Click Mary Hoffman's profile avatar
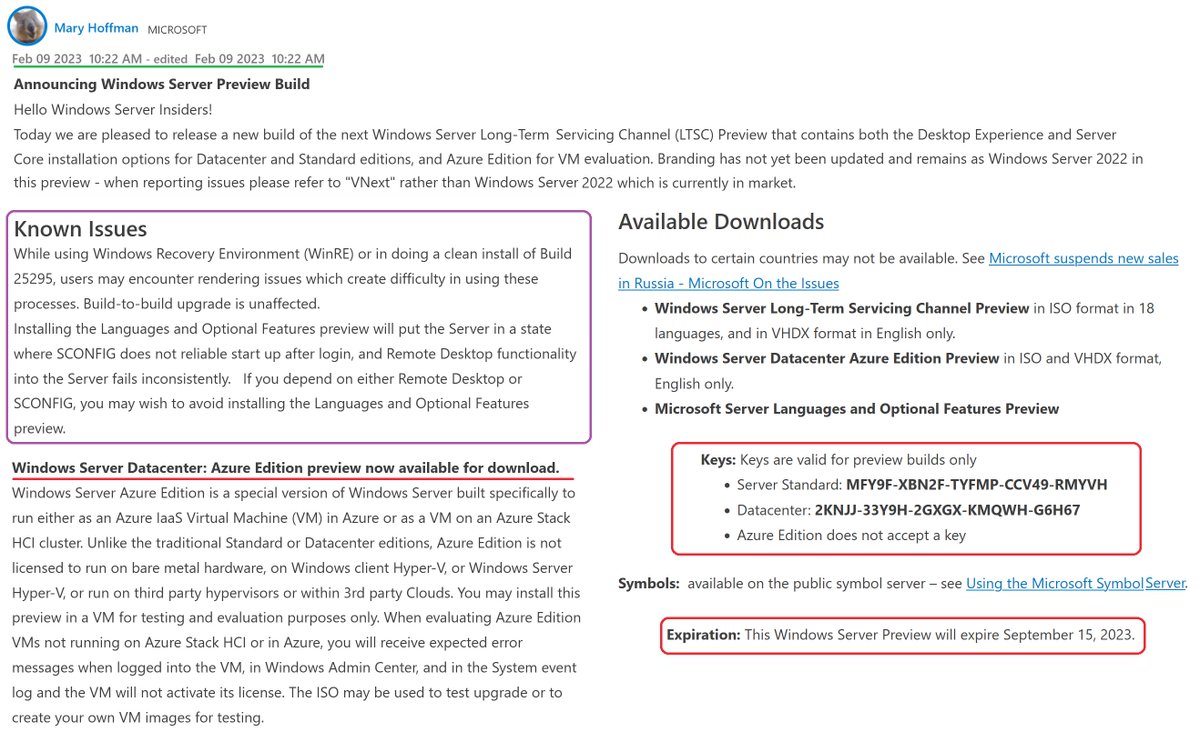The width and height of the screenshot is (1200, 742). coord(27,27)
